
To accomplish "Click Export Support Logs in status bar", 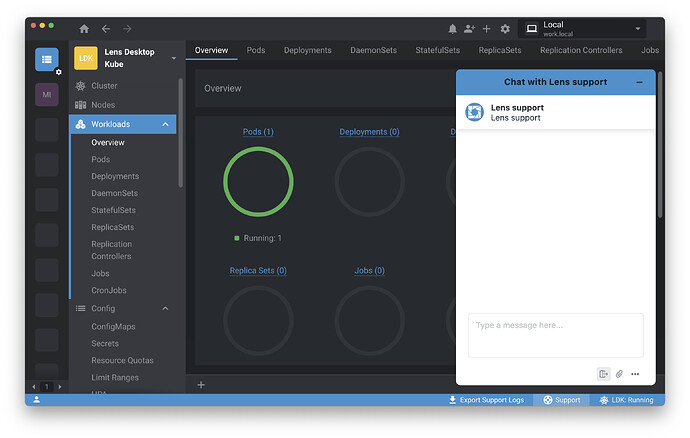I will 486,400.
